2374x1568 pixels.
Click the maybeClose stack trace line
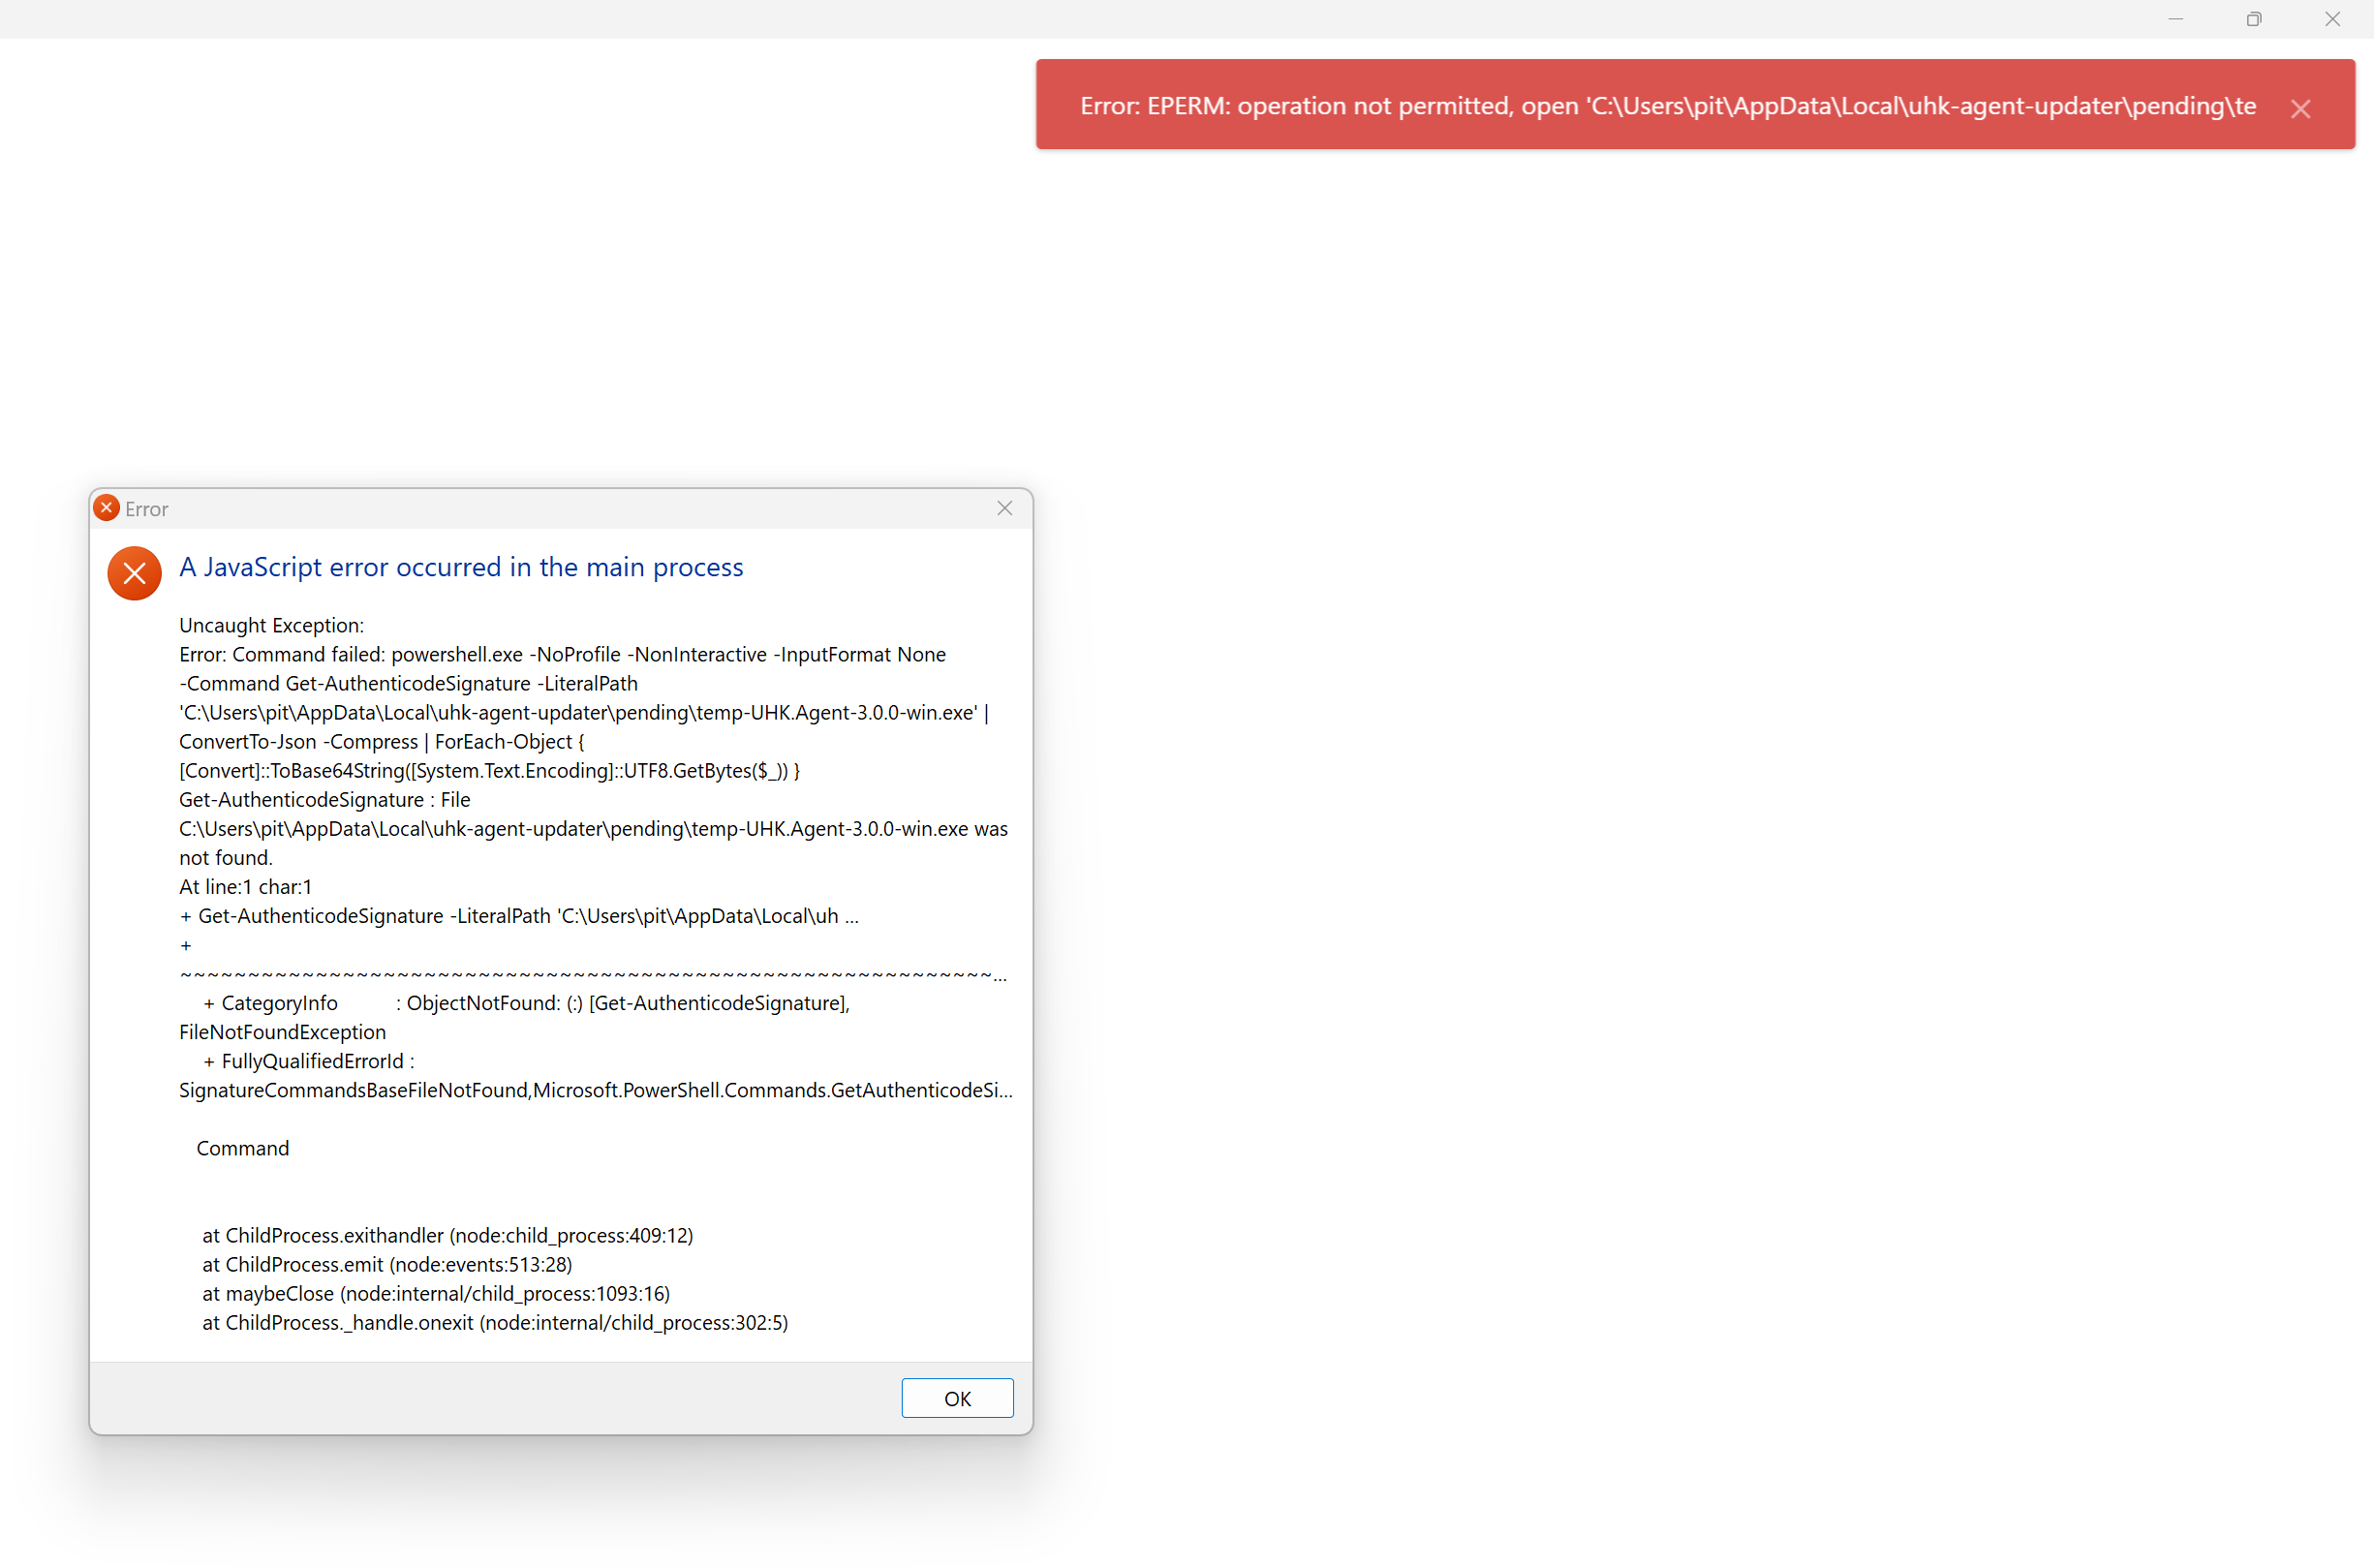(436, 1293)
